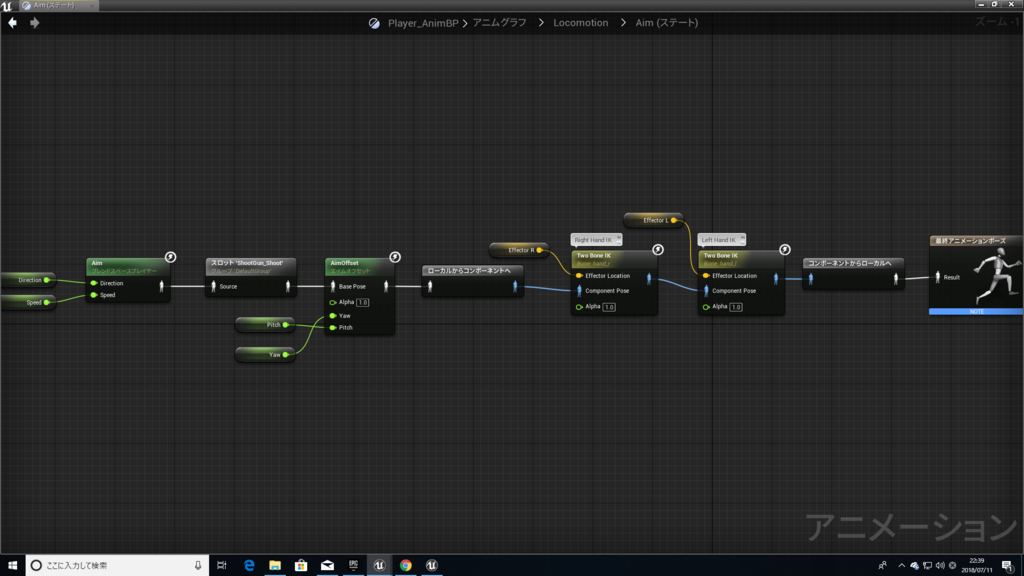Click Effector Location pin on right-hand Two Bone IK
Viewport: 1024px width, 576px height.
coord(579,276)
